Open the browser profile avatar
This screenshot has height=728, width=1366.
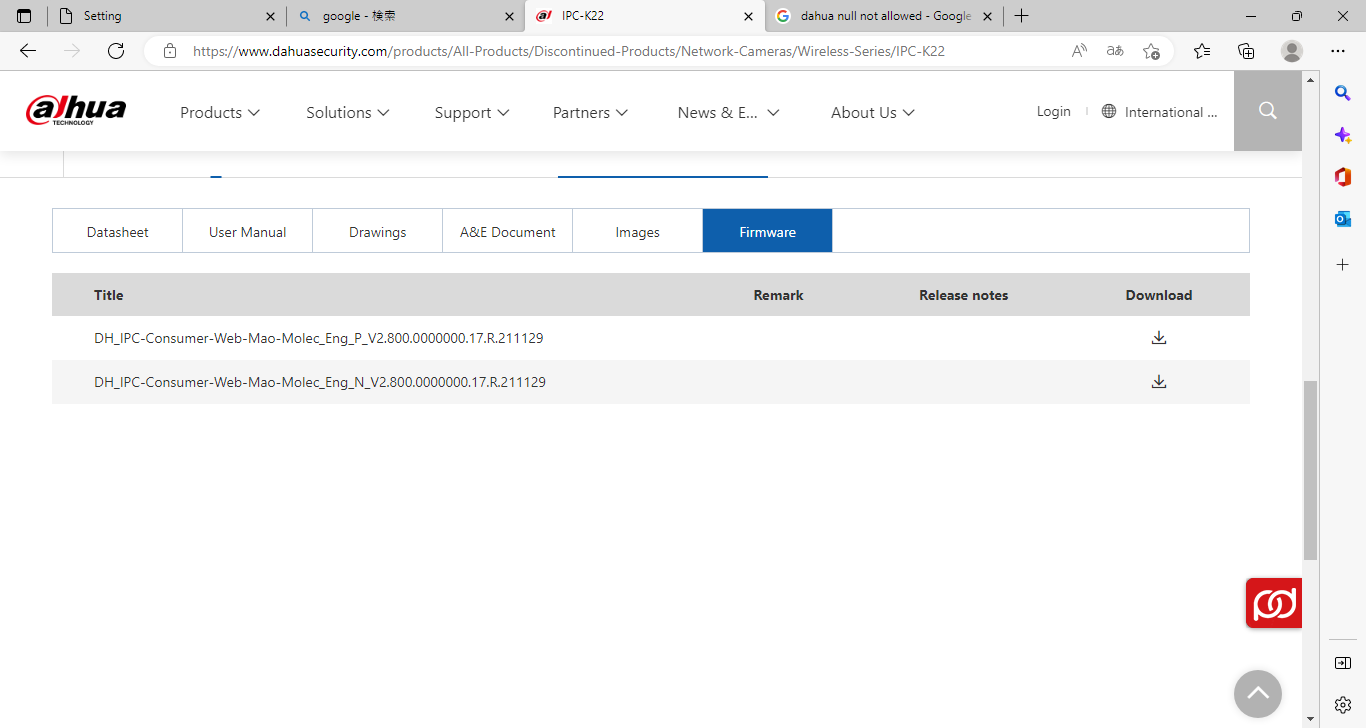point(1292,51)
